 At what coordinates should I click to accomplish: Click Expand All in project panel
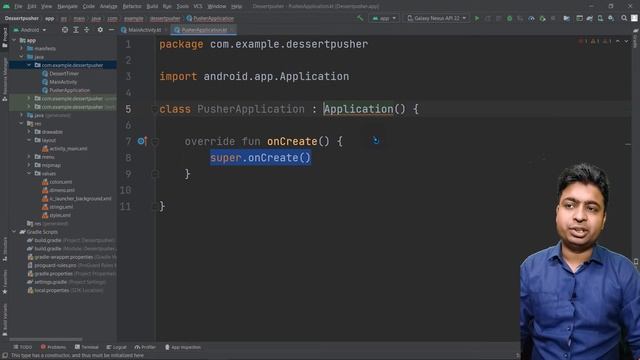[x=76, y=30]
